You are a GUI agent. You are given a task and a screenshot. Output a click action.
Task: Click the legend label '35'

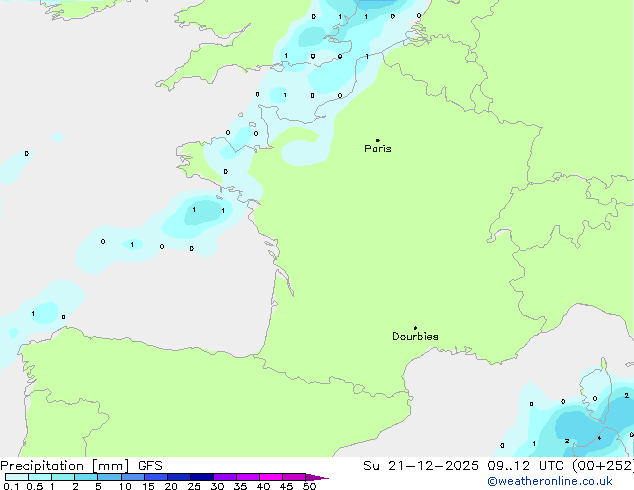pyautogui.click(x=240, y=486)
